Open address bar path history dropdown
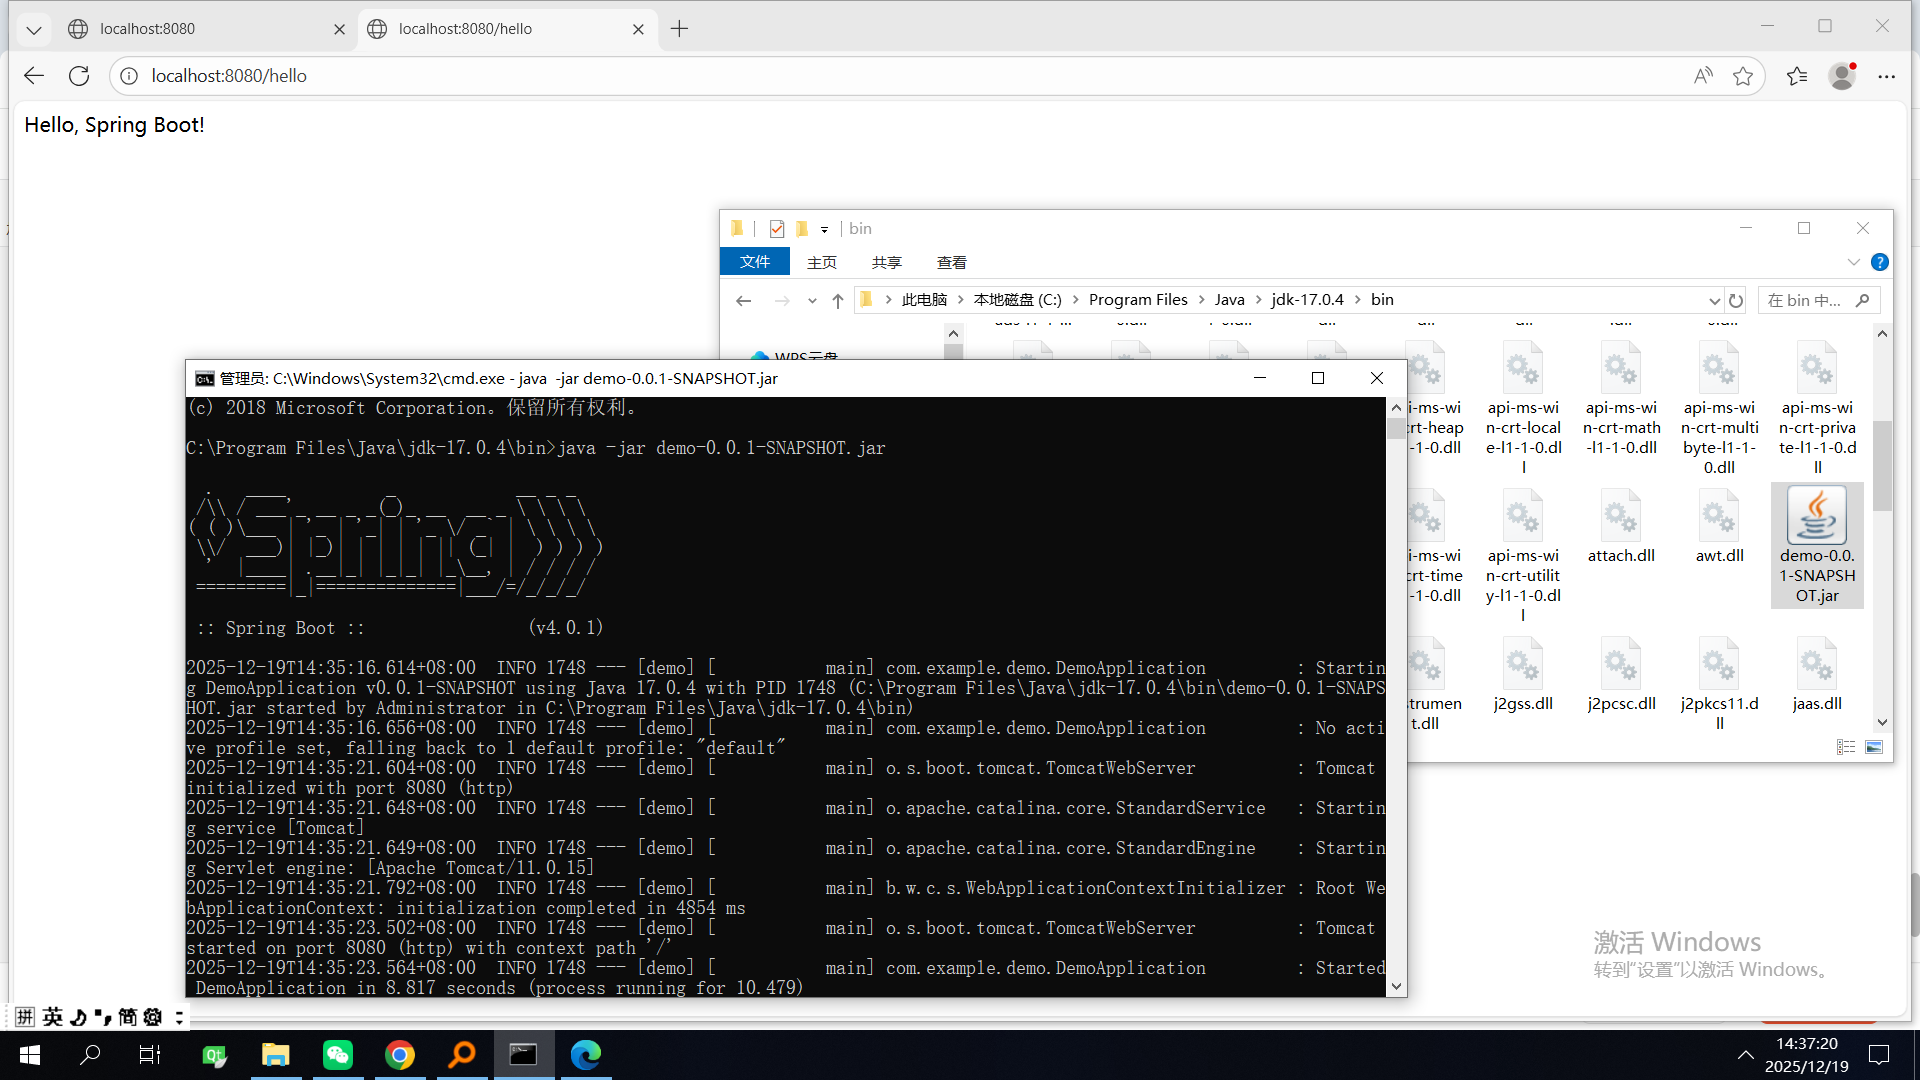This screenshot has height=1080, width=1920. pos(1714,300)
